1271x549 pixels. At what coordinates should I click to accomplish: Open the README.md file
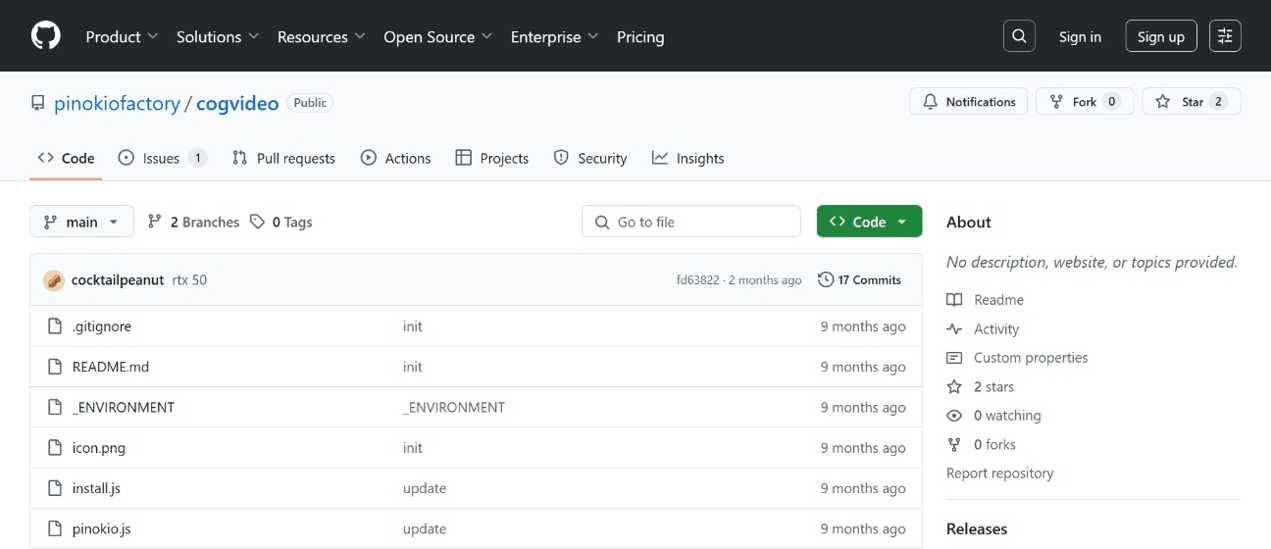click(111, 367)
